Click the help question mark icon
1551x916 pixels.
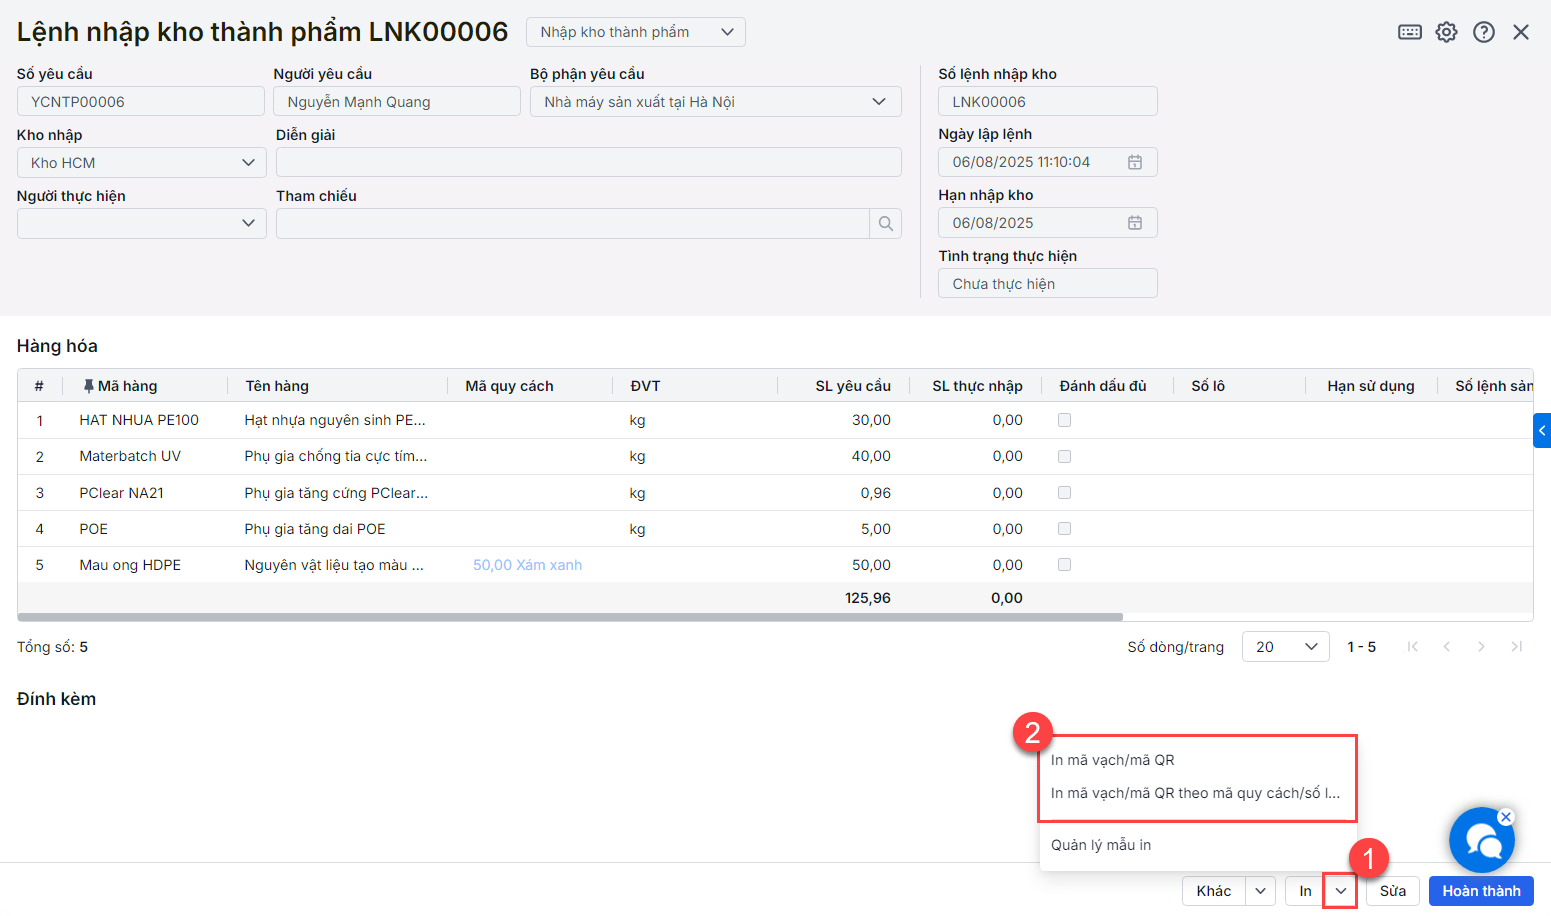pos(1484,32)
